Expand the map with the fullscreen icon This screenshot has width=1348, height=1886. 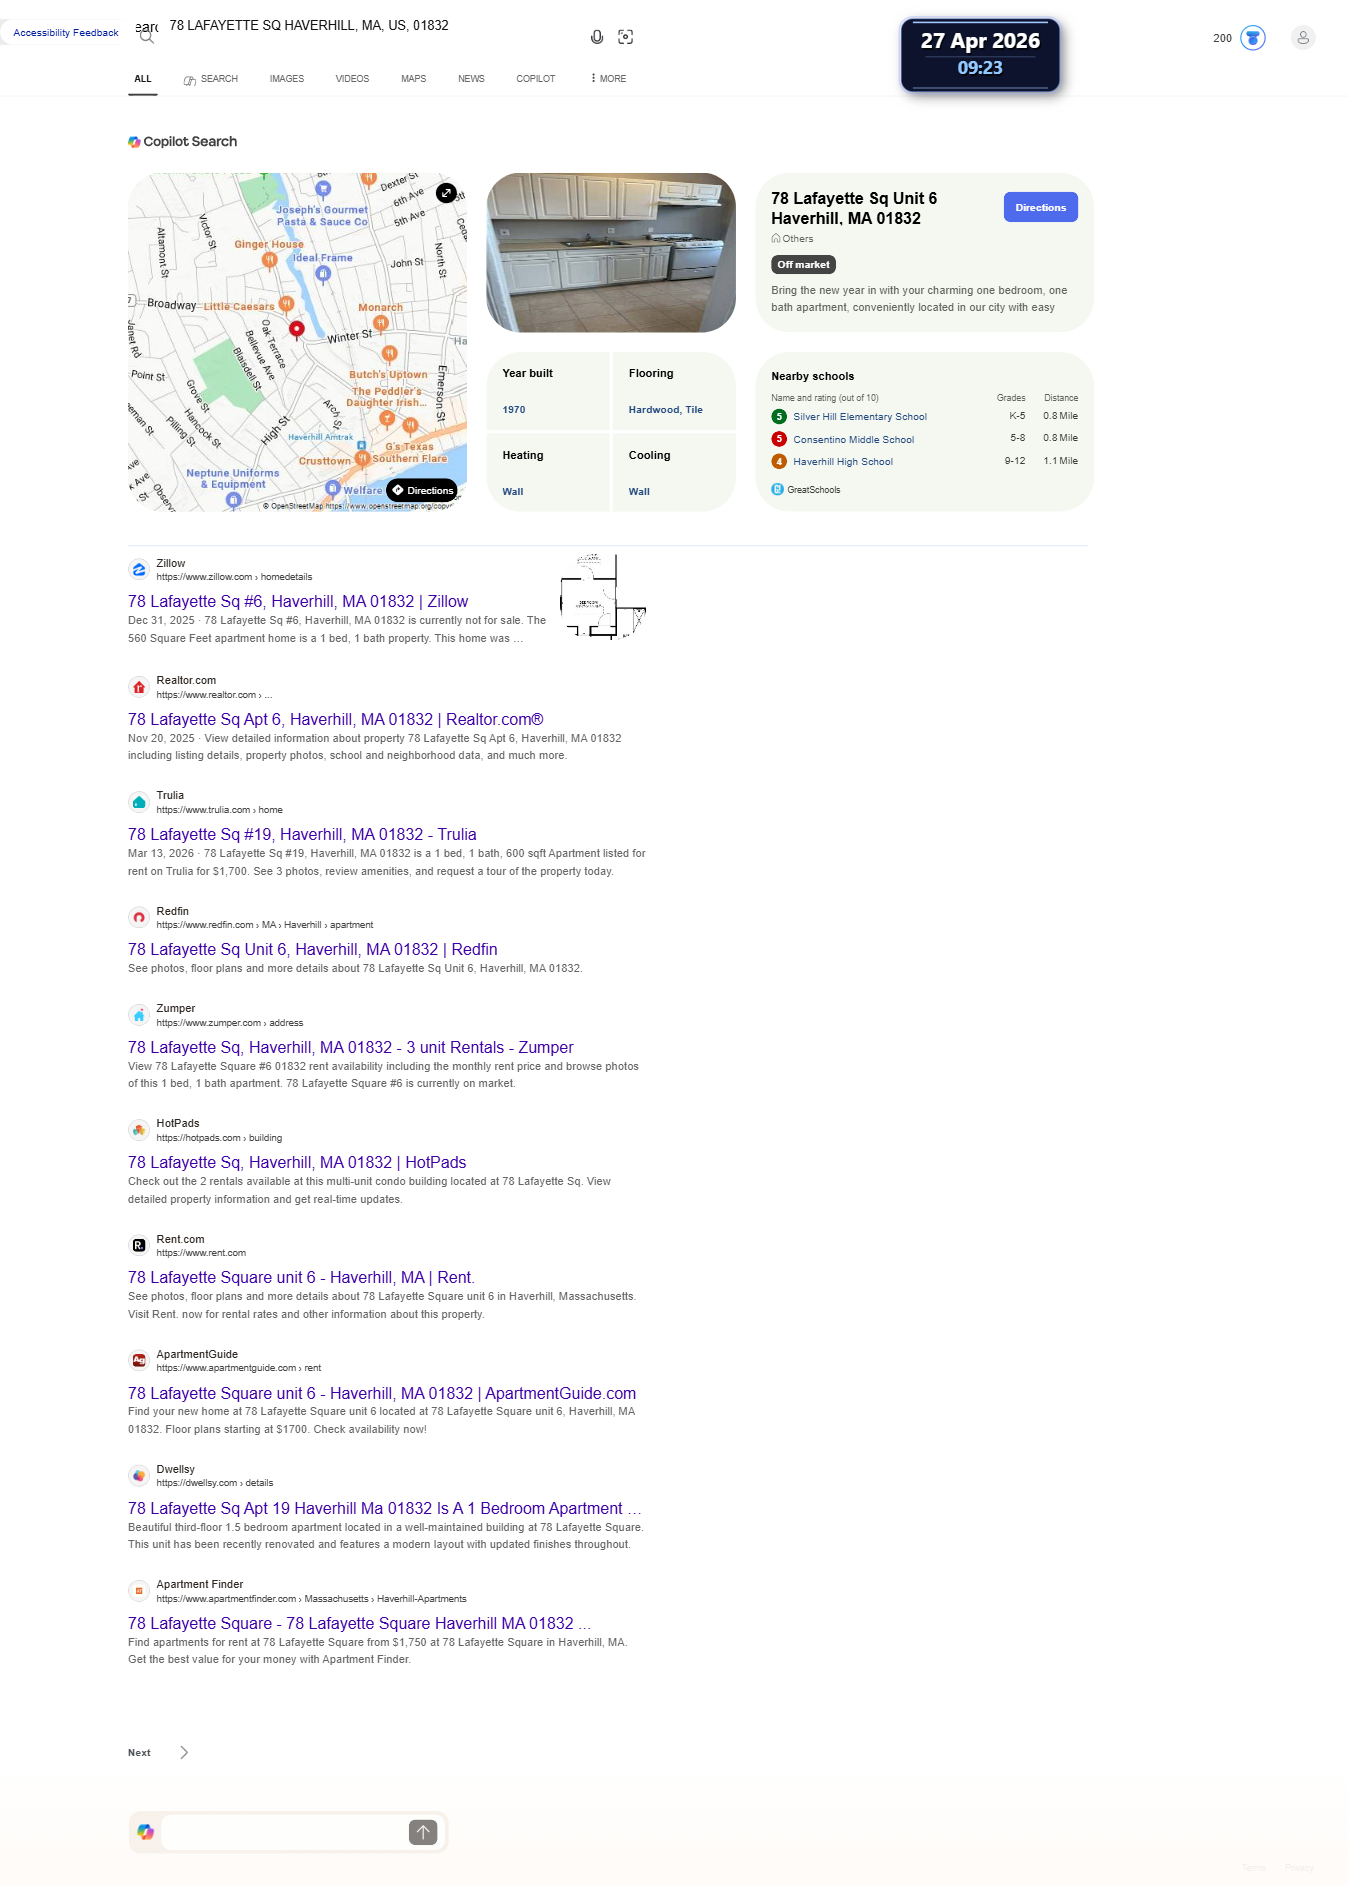pyautogui.click(x=446, y=193)
